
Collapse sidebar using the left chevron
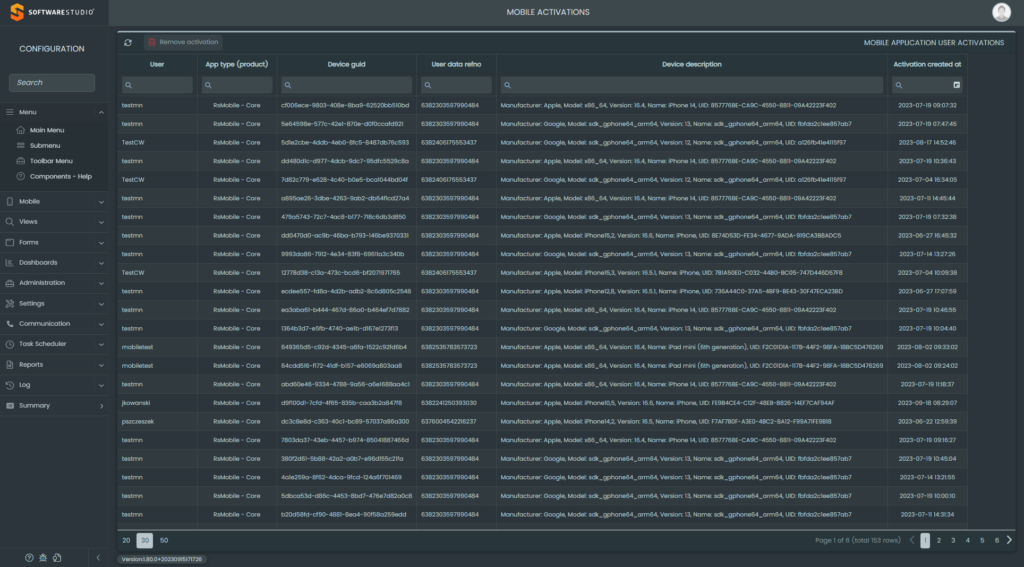coord(98,557)
